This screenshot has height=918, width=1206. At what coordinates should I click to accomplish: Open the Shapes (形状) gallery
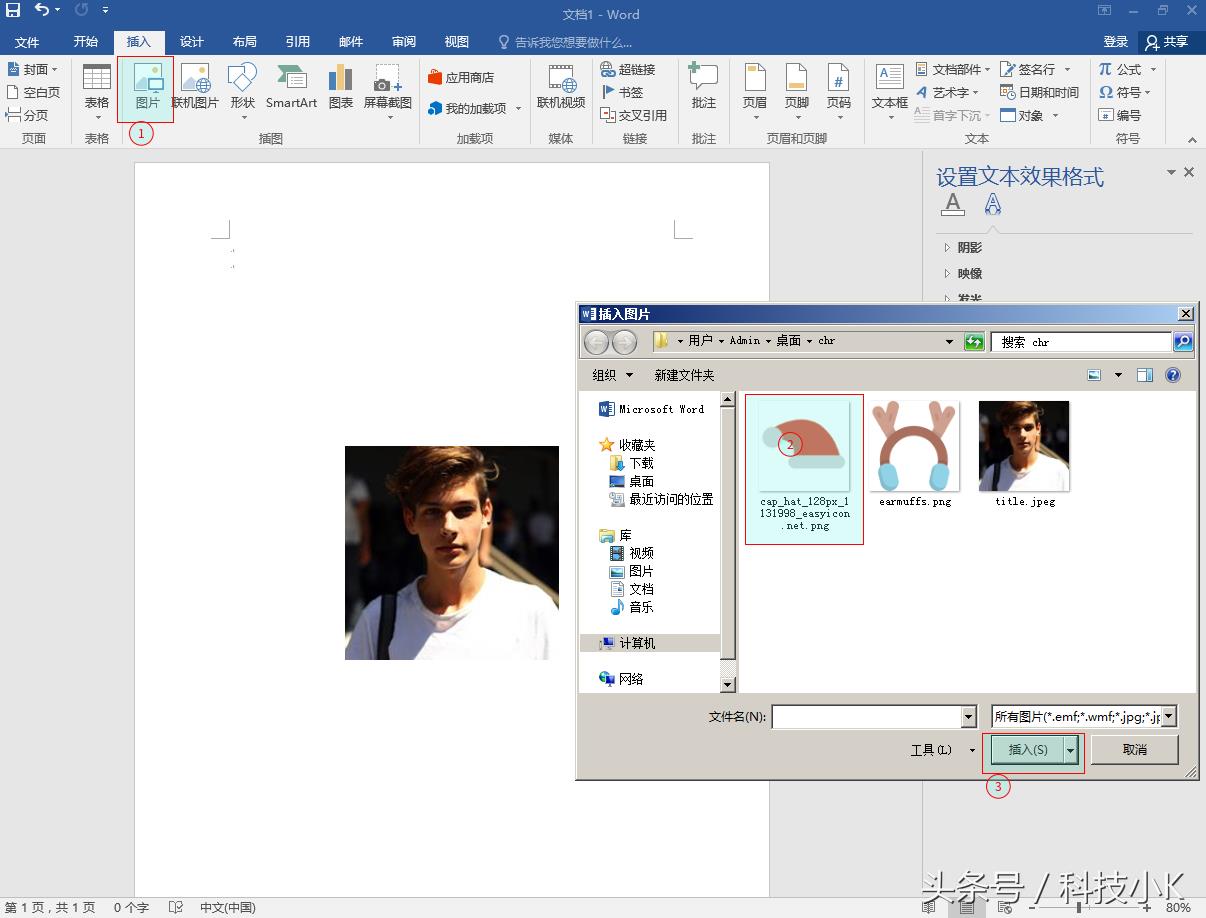click(242, 87)
